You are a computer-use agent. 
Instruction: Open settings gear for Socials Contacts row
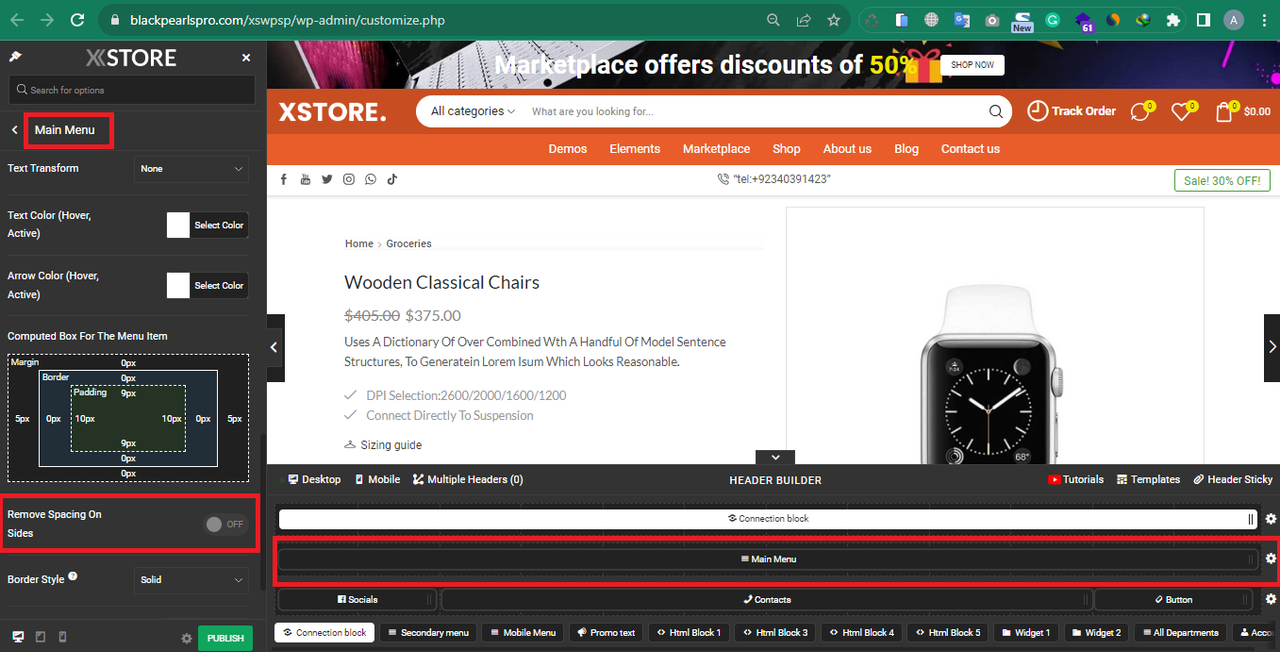pos(1271,599)
